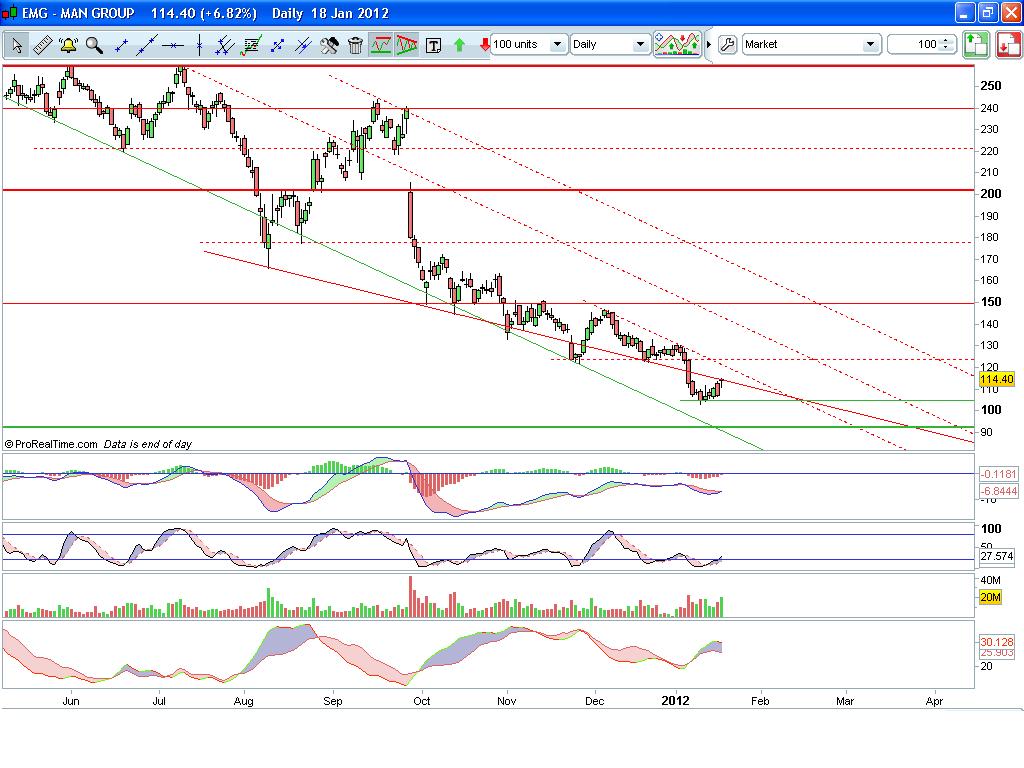Toggle automatic trend lines triangle detection
This screenshot has width=1024, height=768.
(x=407, y=45)
